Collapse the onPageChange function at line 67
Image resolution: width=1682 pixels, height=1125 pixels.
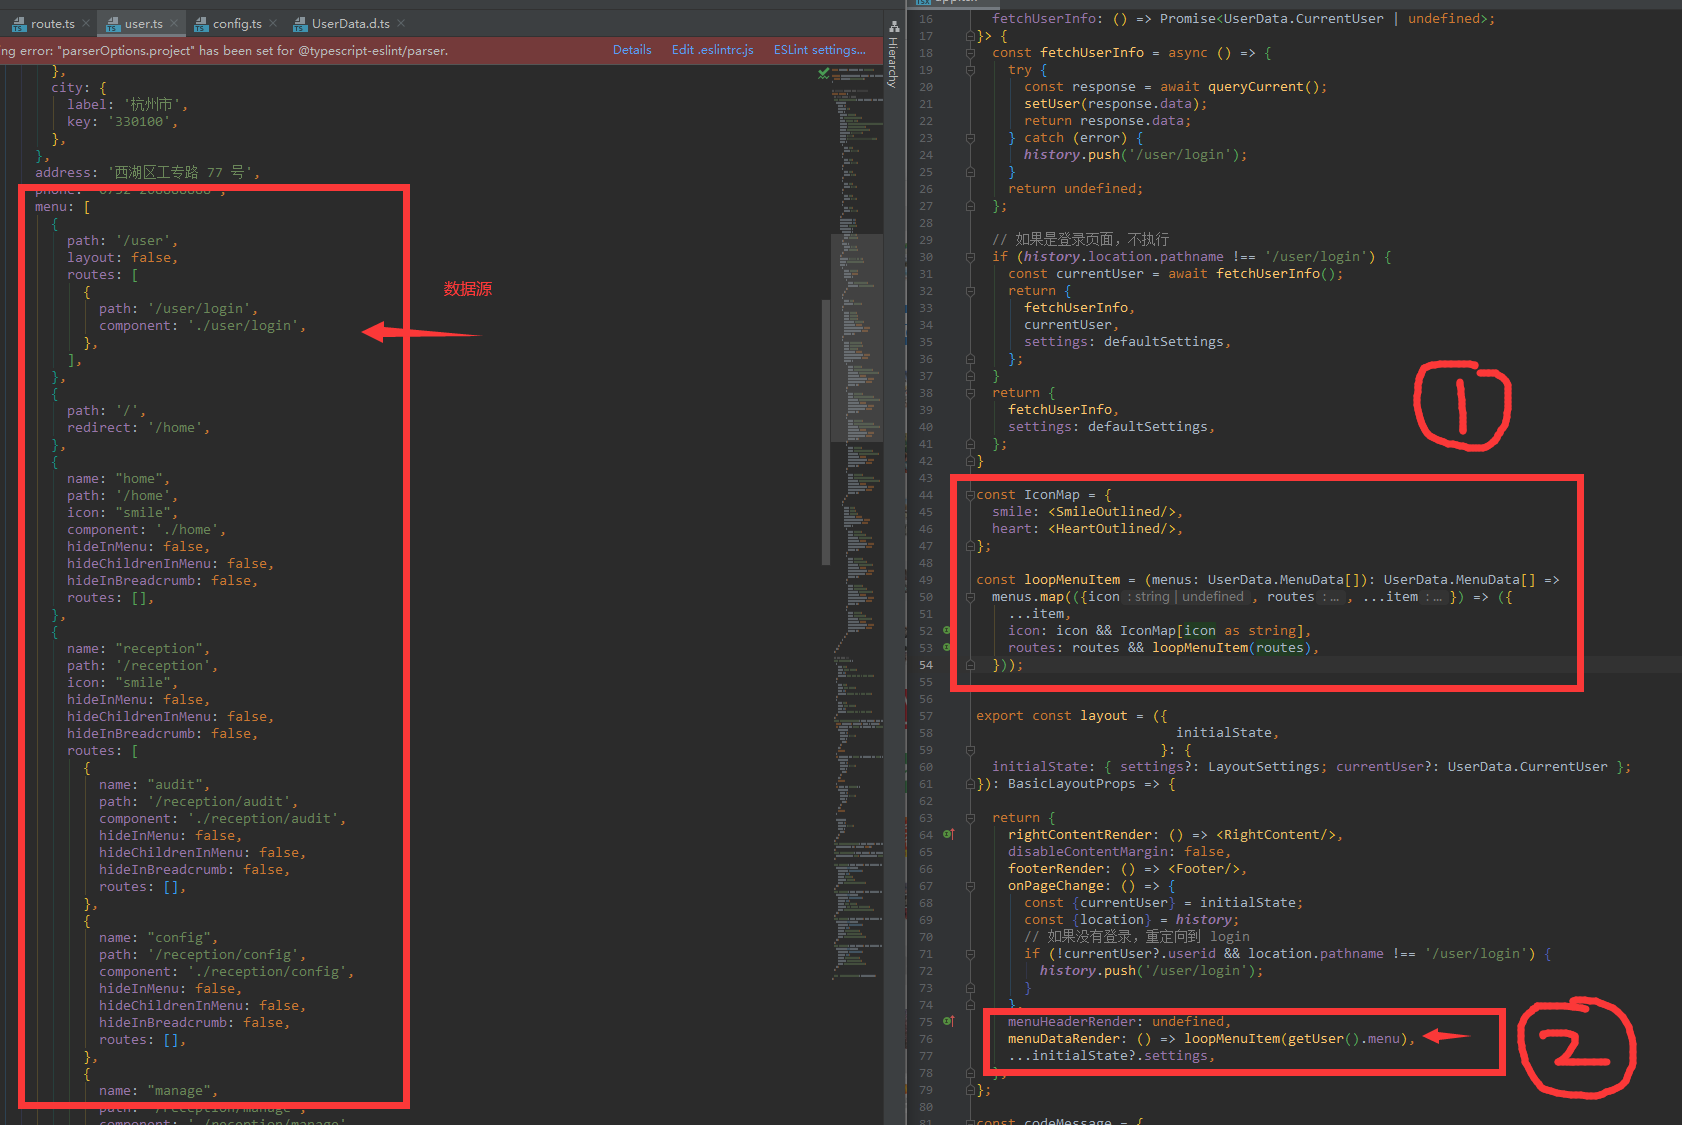click(970, 886)
